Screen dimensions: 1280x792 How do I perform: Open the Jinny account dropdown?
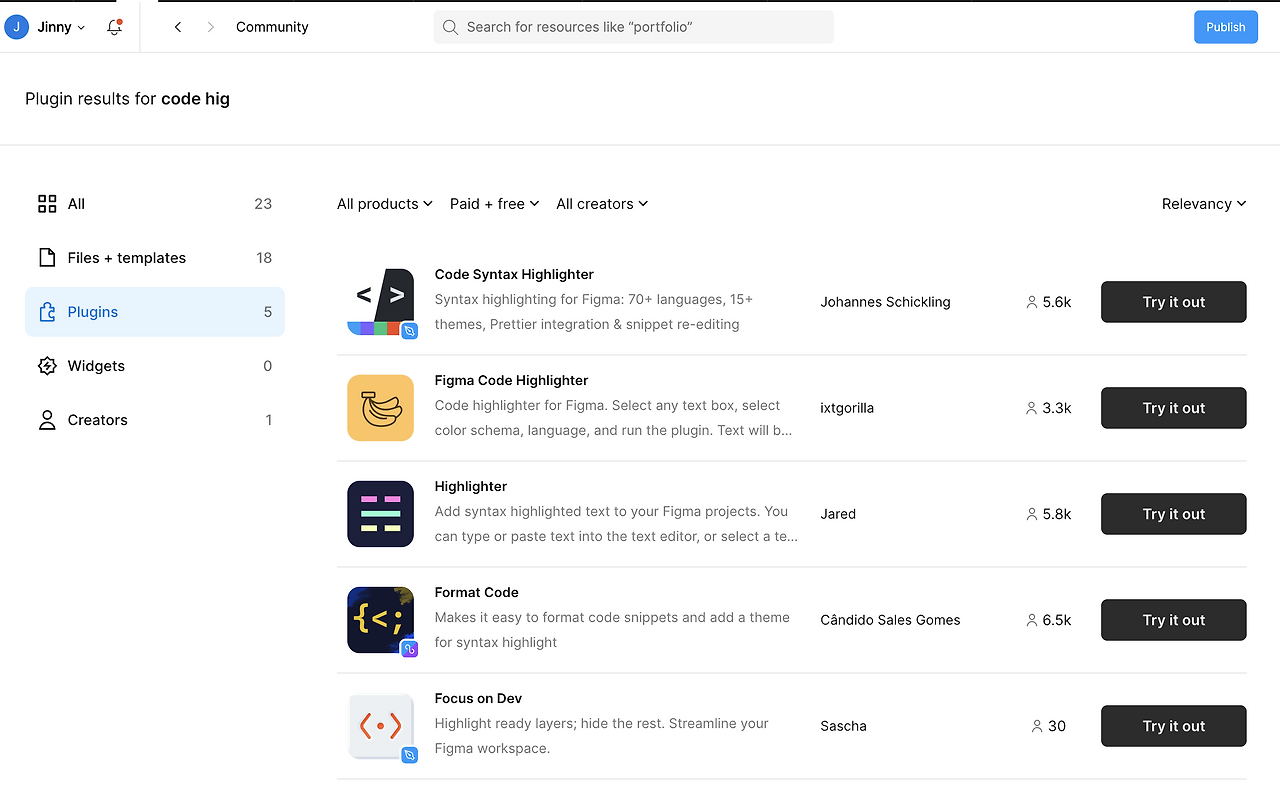(61, 27)
